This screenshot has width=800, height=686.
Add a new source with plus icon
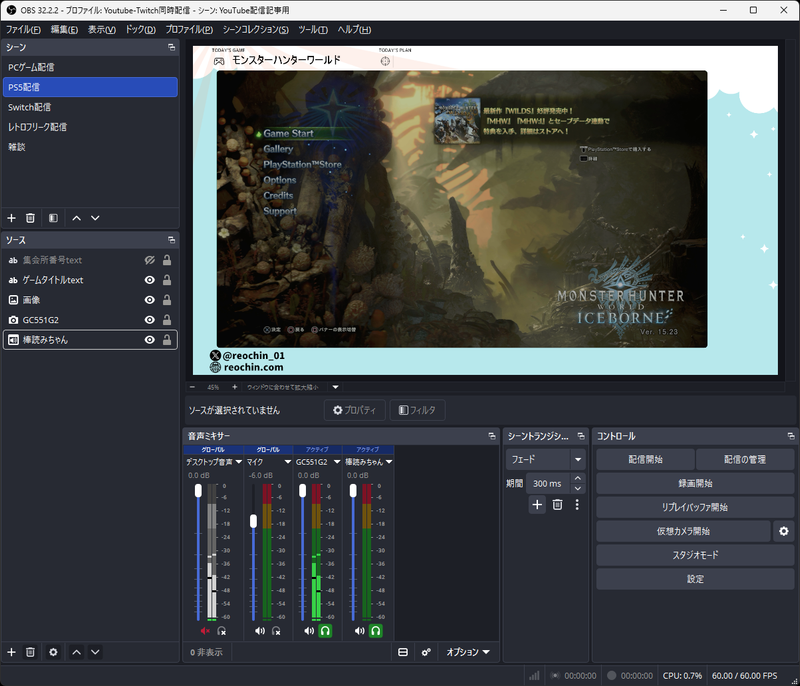(x=11, y=652)
